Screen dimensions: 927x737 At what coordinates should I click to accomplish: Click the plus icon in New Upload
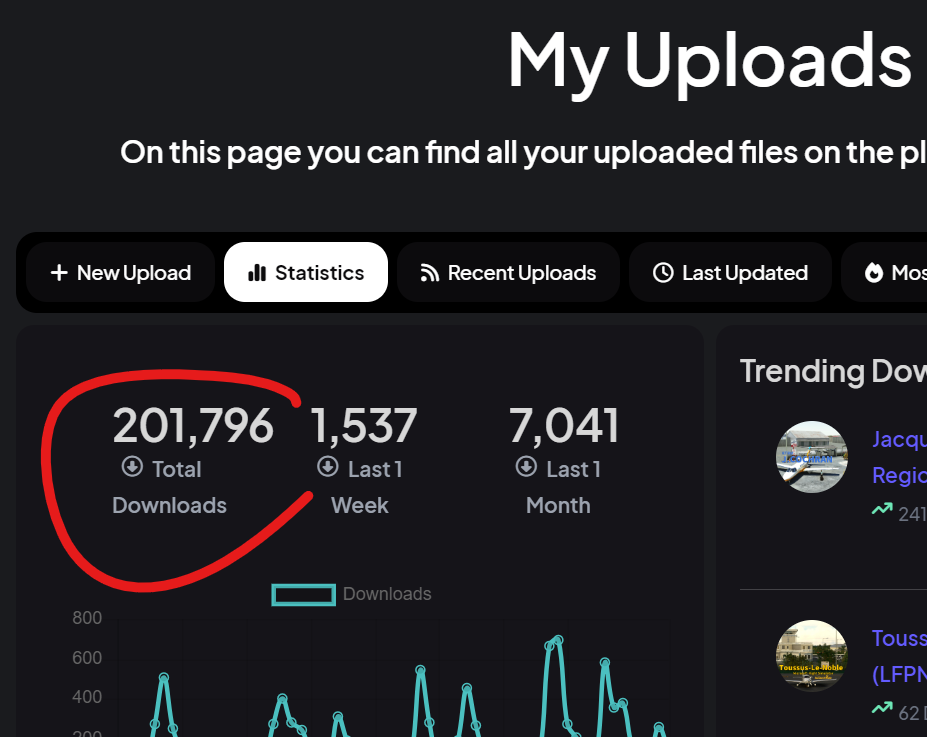pyautogui.click(x=59, y=272)
